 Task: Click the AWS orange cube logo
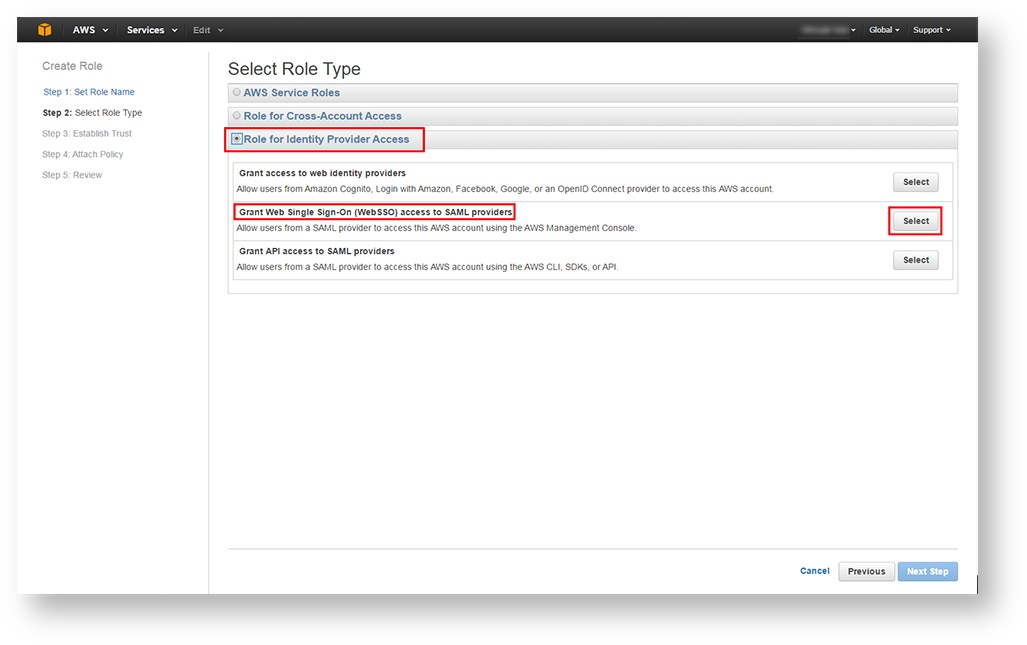pos(44,30)
